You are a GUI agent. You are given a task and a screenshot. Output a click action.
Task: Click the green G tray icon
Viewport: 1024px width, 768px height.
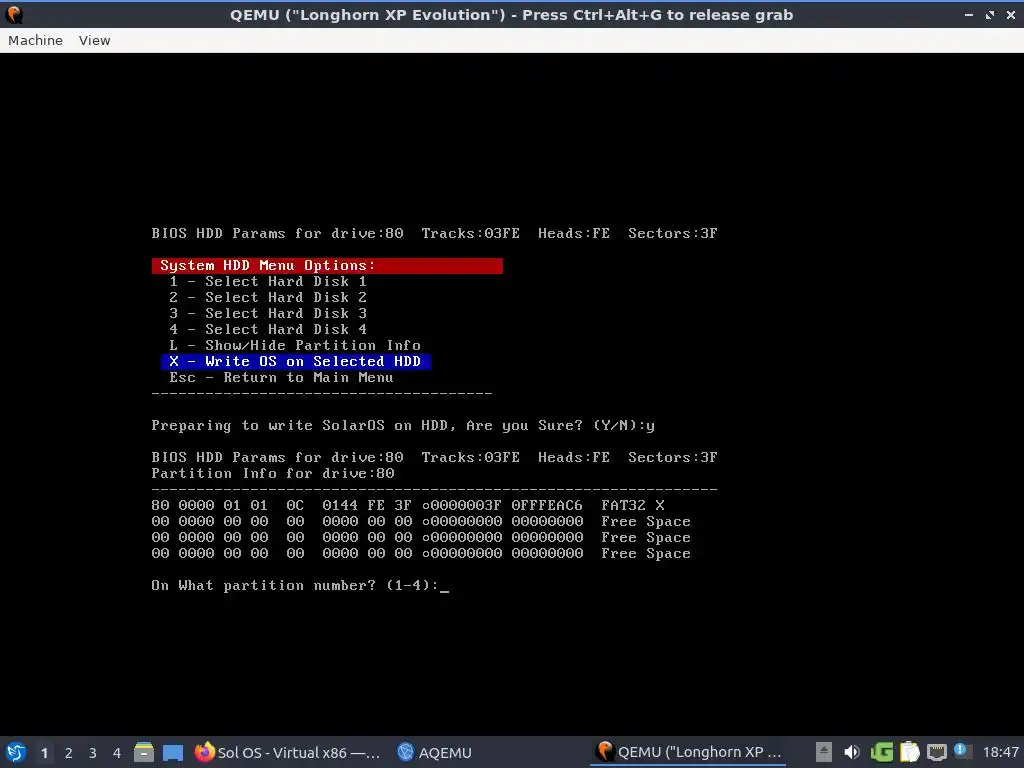pos(882,752)
